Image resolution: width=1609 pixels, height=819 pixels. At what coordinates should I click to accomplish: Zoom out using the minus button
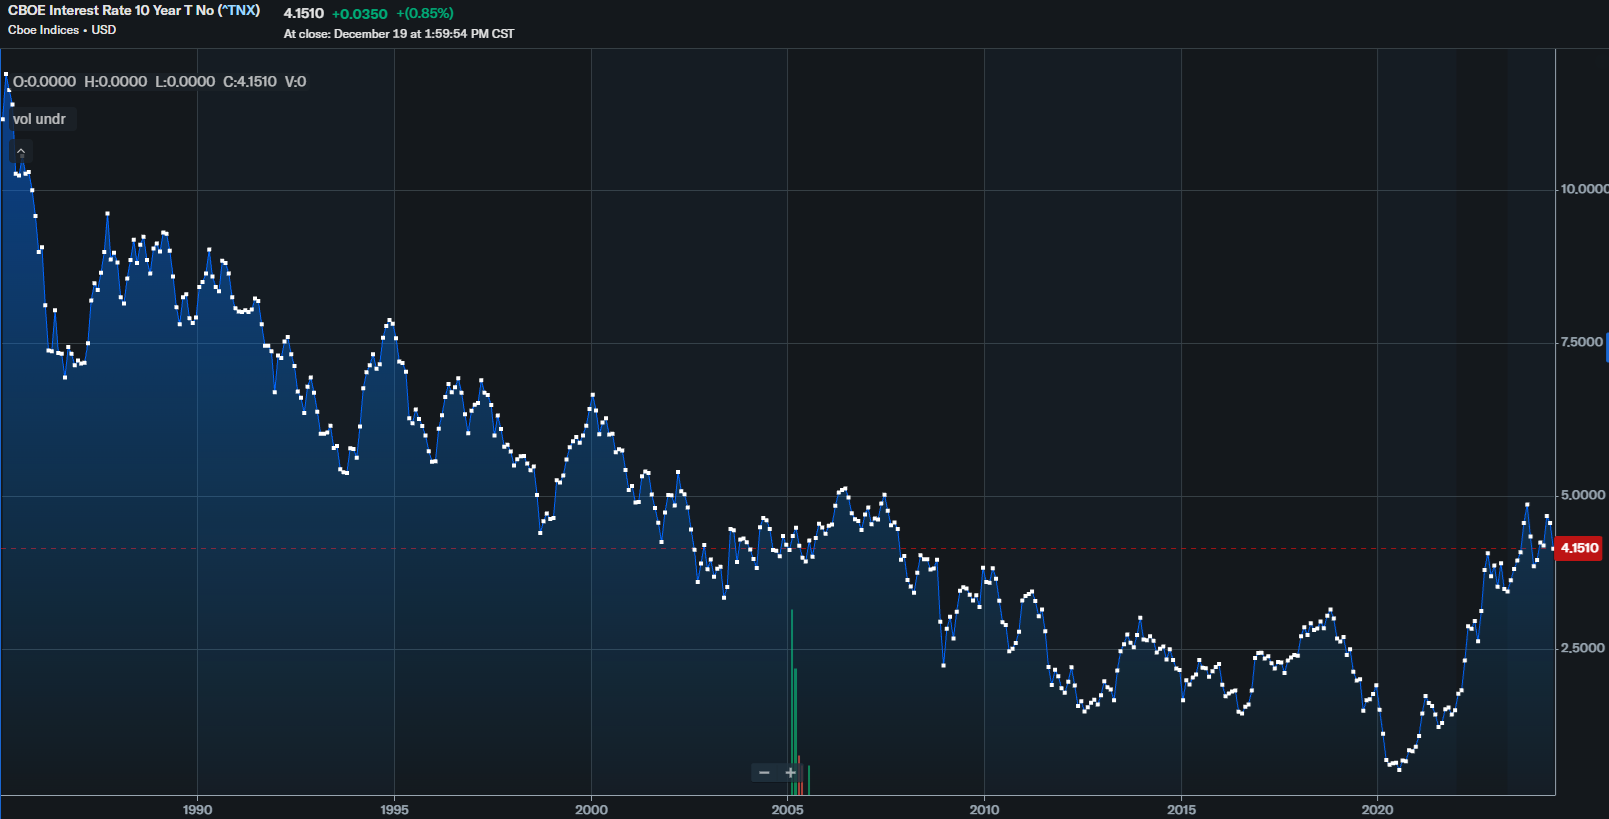[764, 773]
